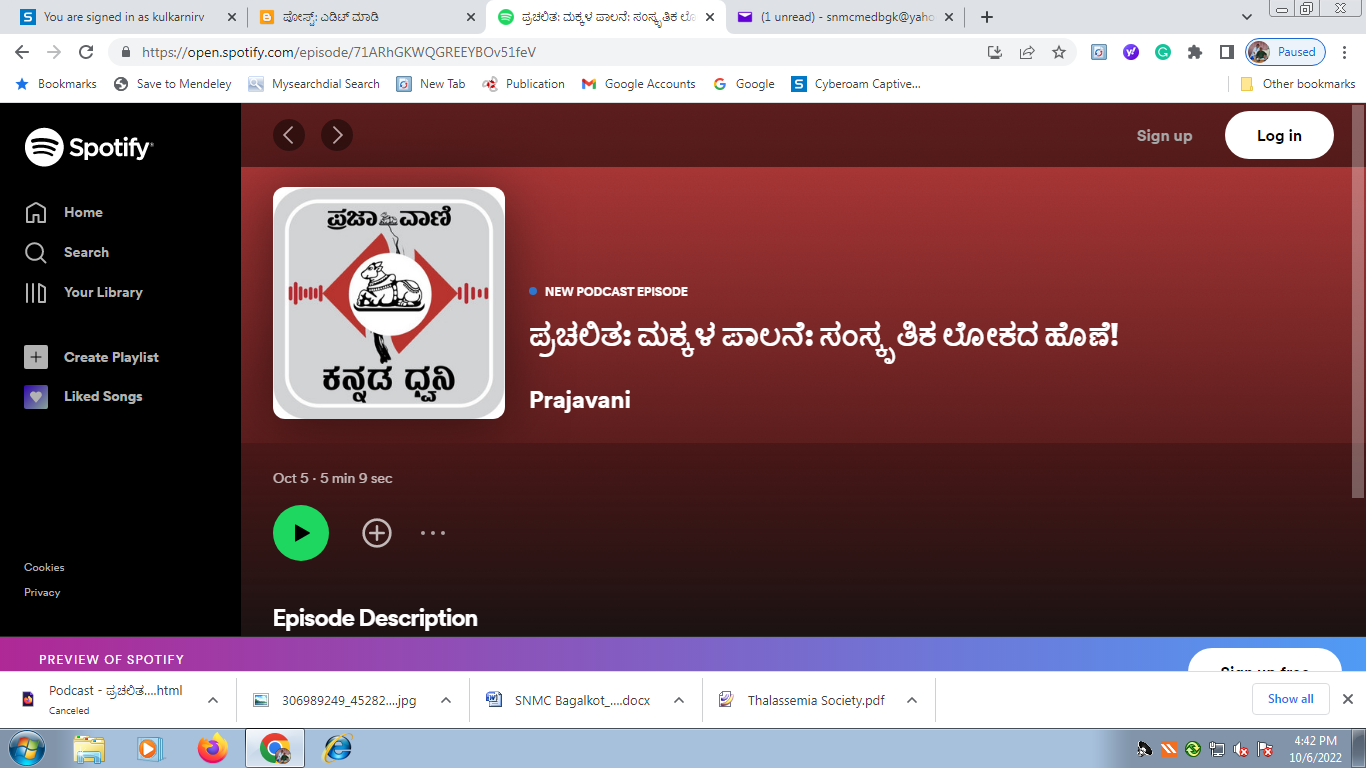Expand options for 306989249 jpg download
The width and height of the screenshot is (1366, 768).
(446, 700)
